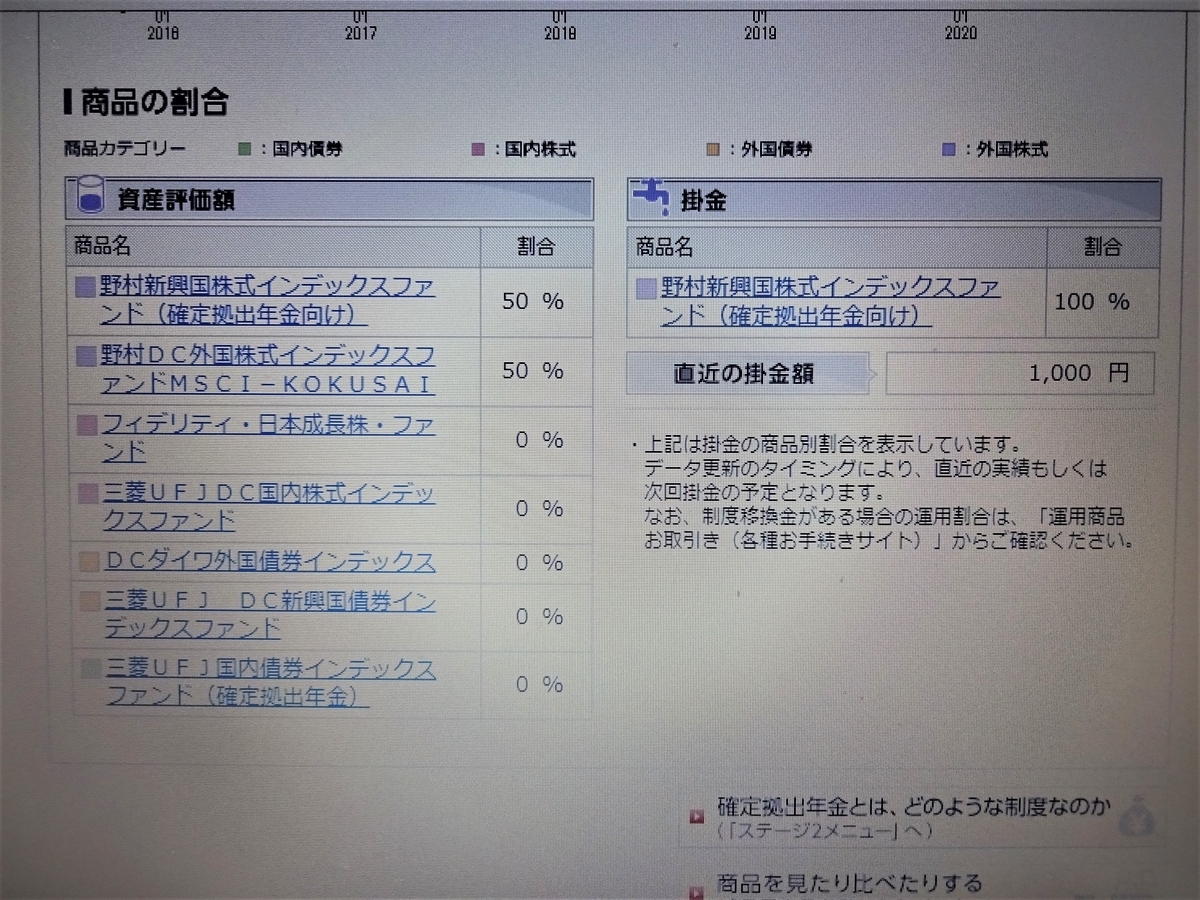Click the 外国株式 purple legend swatch
The height and width of the screenshot is (900, 1200).
click(x=949, y=150)
